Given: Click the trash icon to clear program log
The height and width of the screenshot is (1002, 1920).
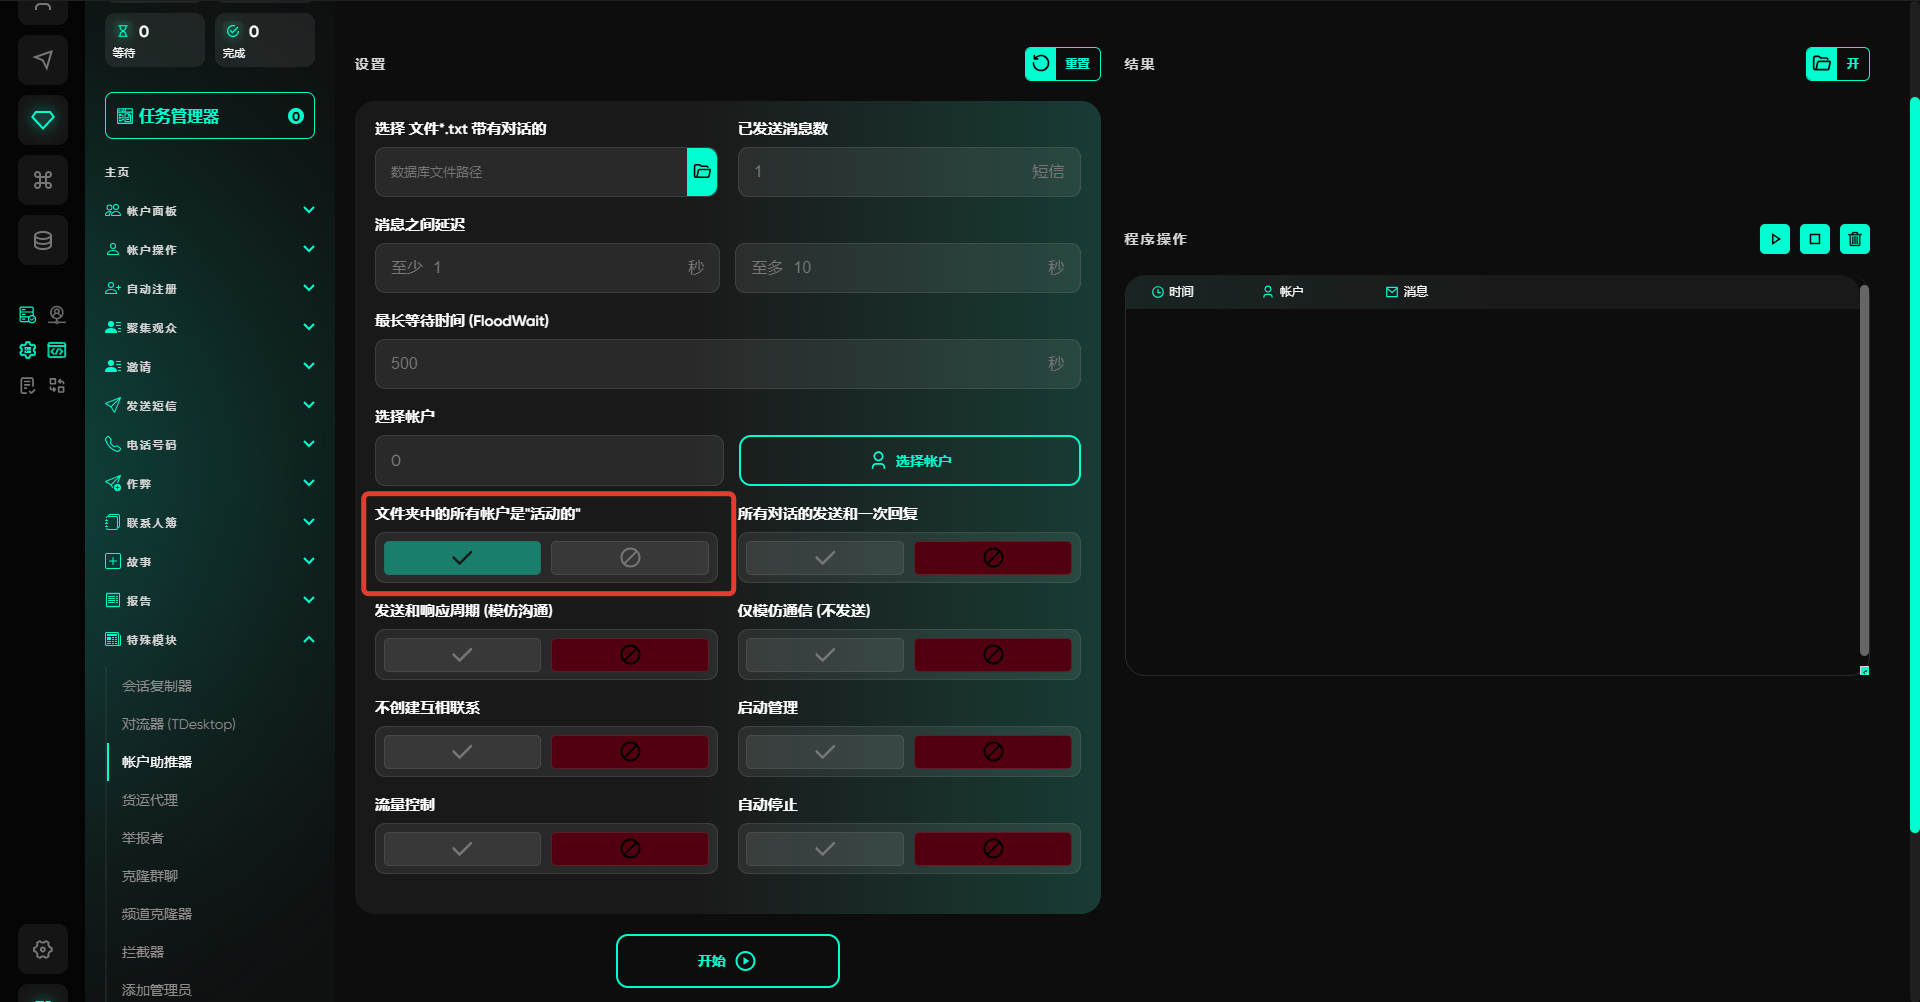Looking at the screenshot, I should click(1854, 239).
